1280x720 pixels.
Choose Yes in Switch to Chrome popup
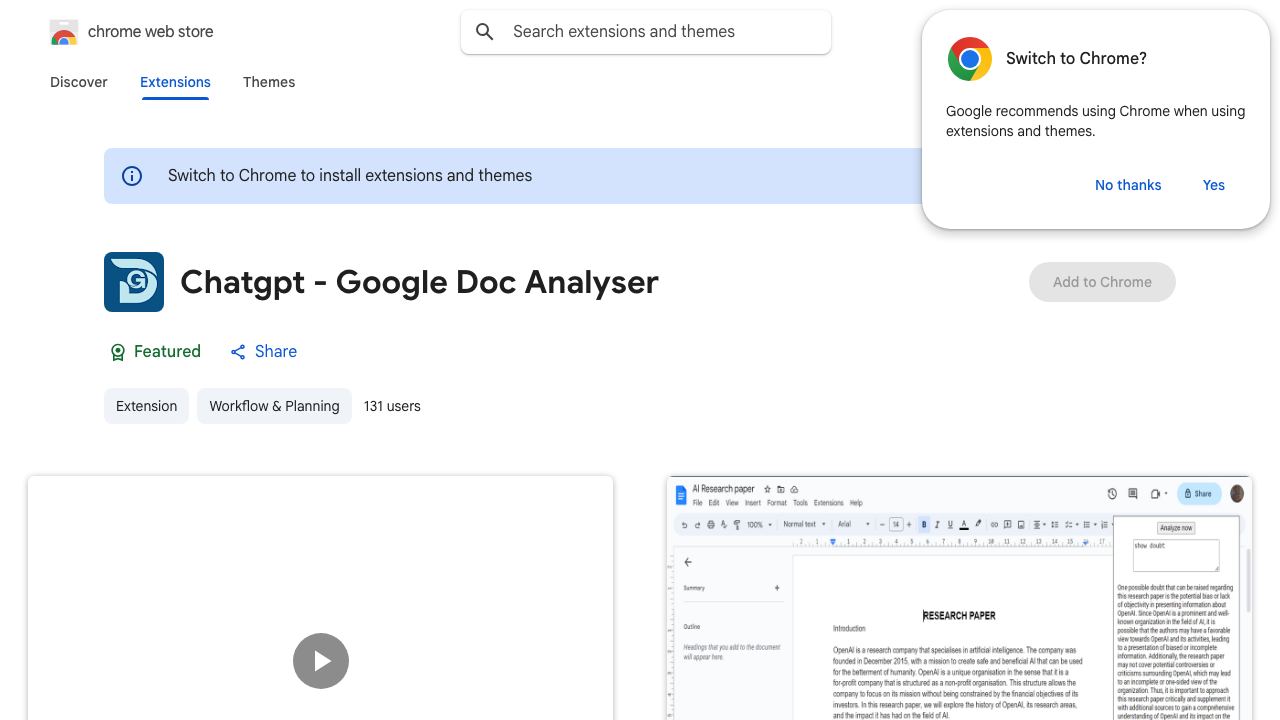pos(1214,185)
